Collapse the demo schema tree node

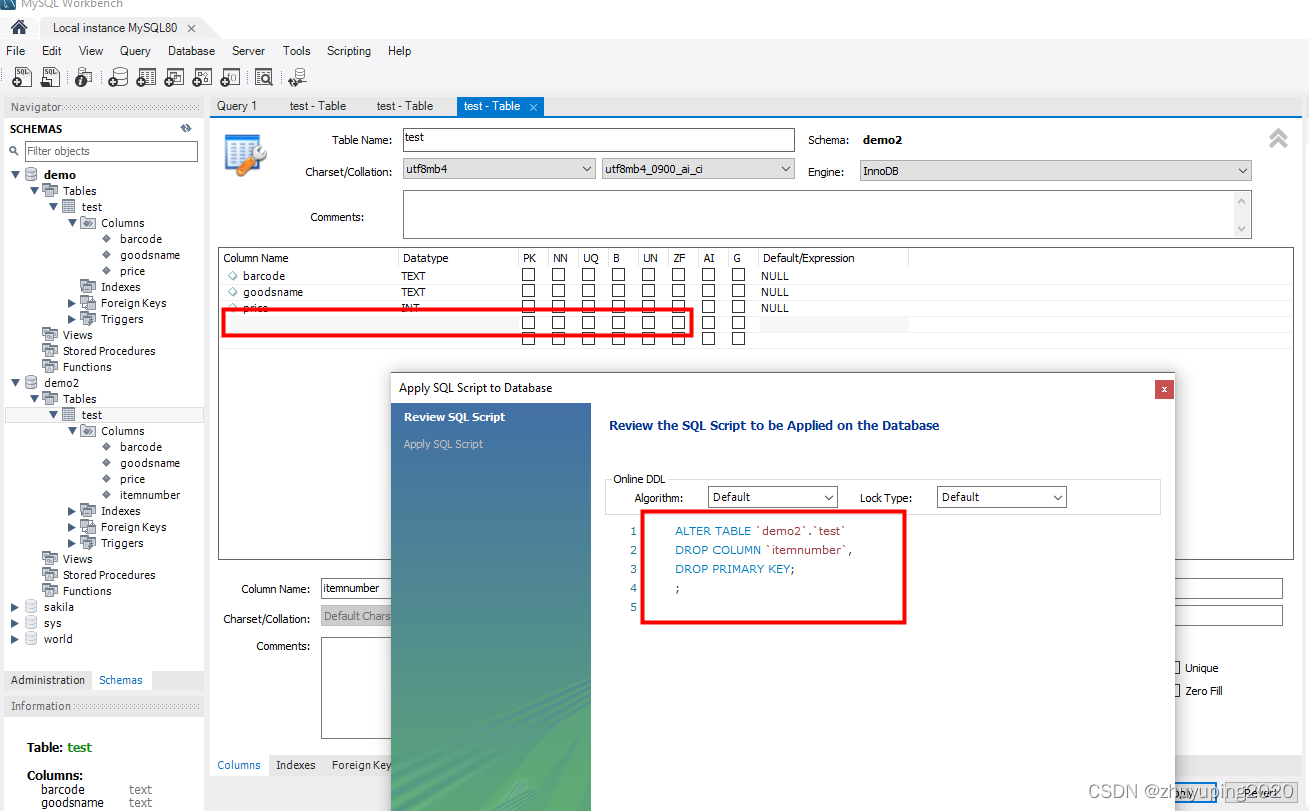click(x=15, y=175)
